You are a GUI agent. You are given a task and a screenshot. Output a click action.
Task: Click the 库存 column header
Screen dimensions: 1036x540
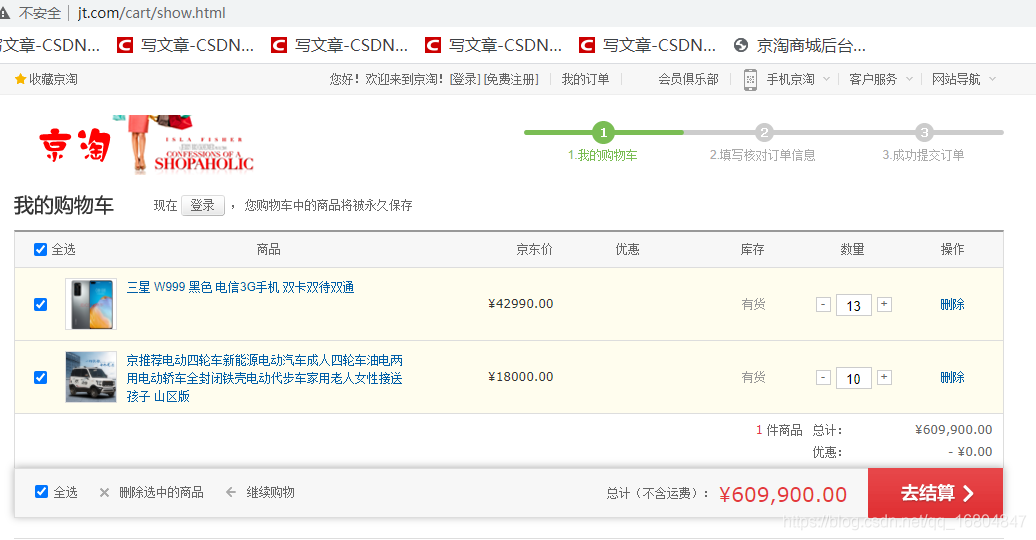[x=753, y=249]
